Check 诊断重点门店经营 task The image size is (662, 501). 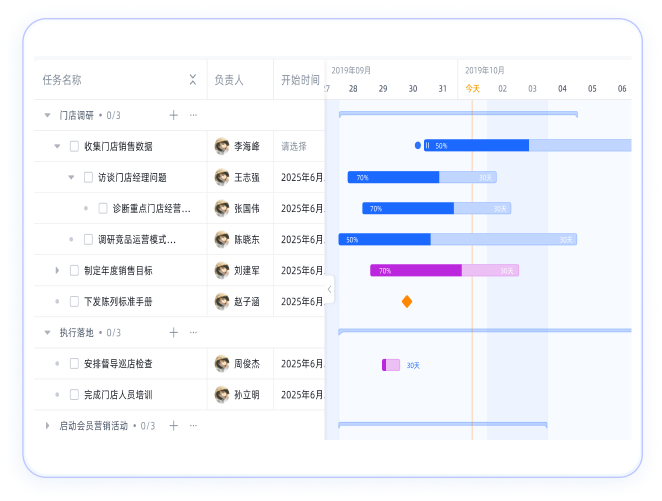(103, 208)
